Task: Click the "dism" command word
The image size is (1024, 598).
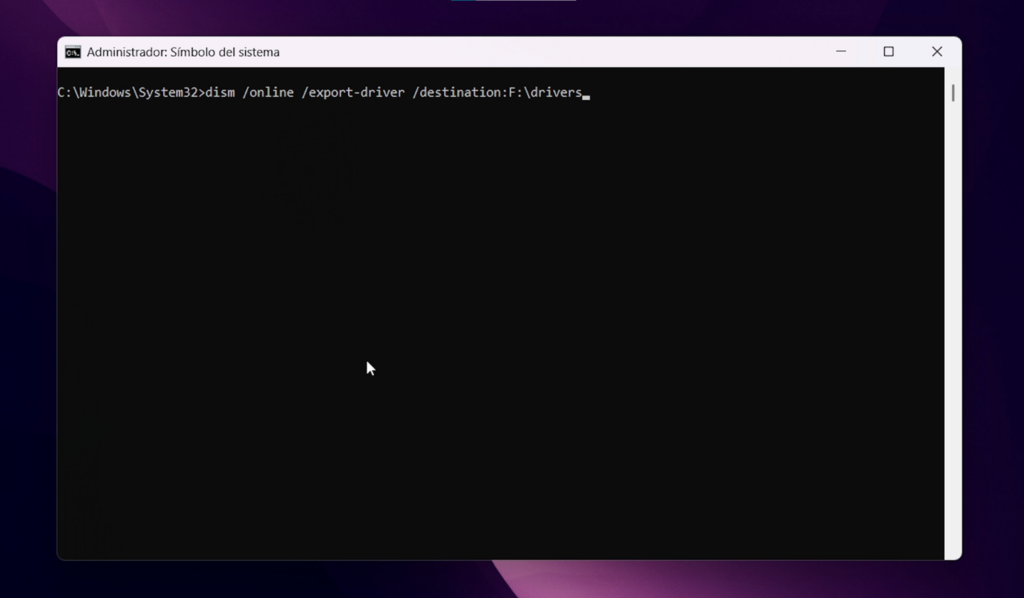Action: coord(219,93)
